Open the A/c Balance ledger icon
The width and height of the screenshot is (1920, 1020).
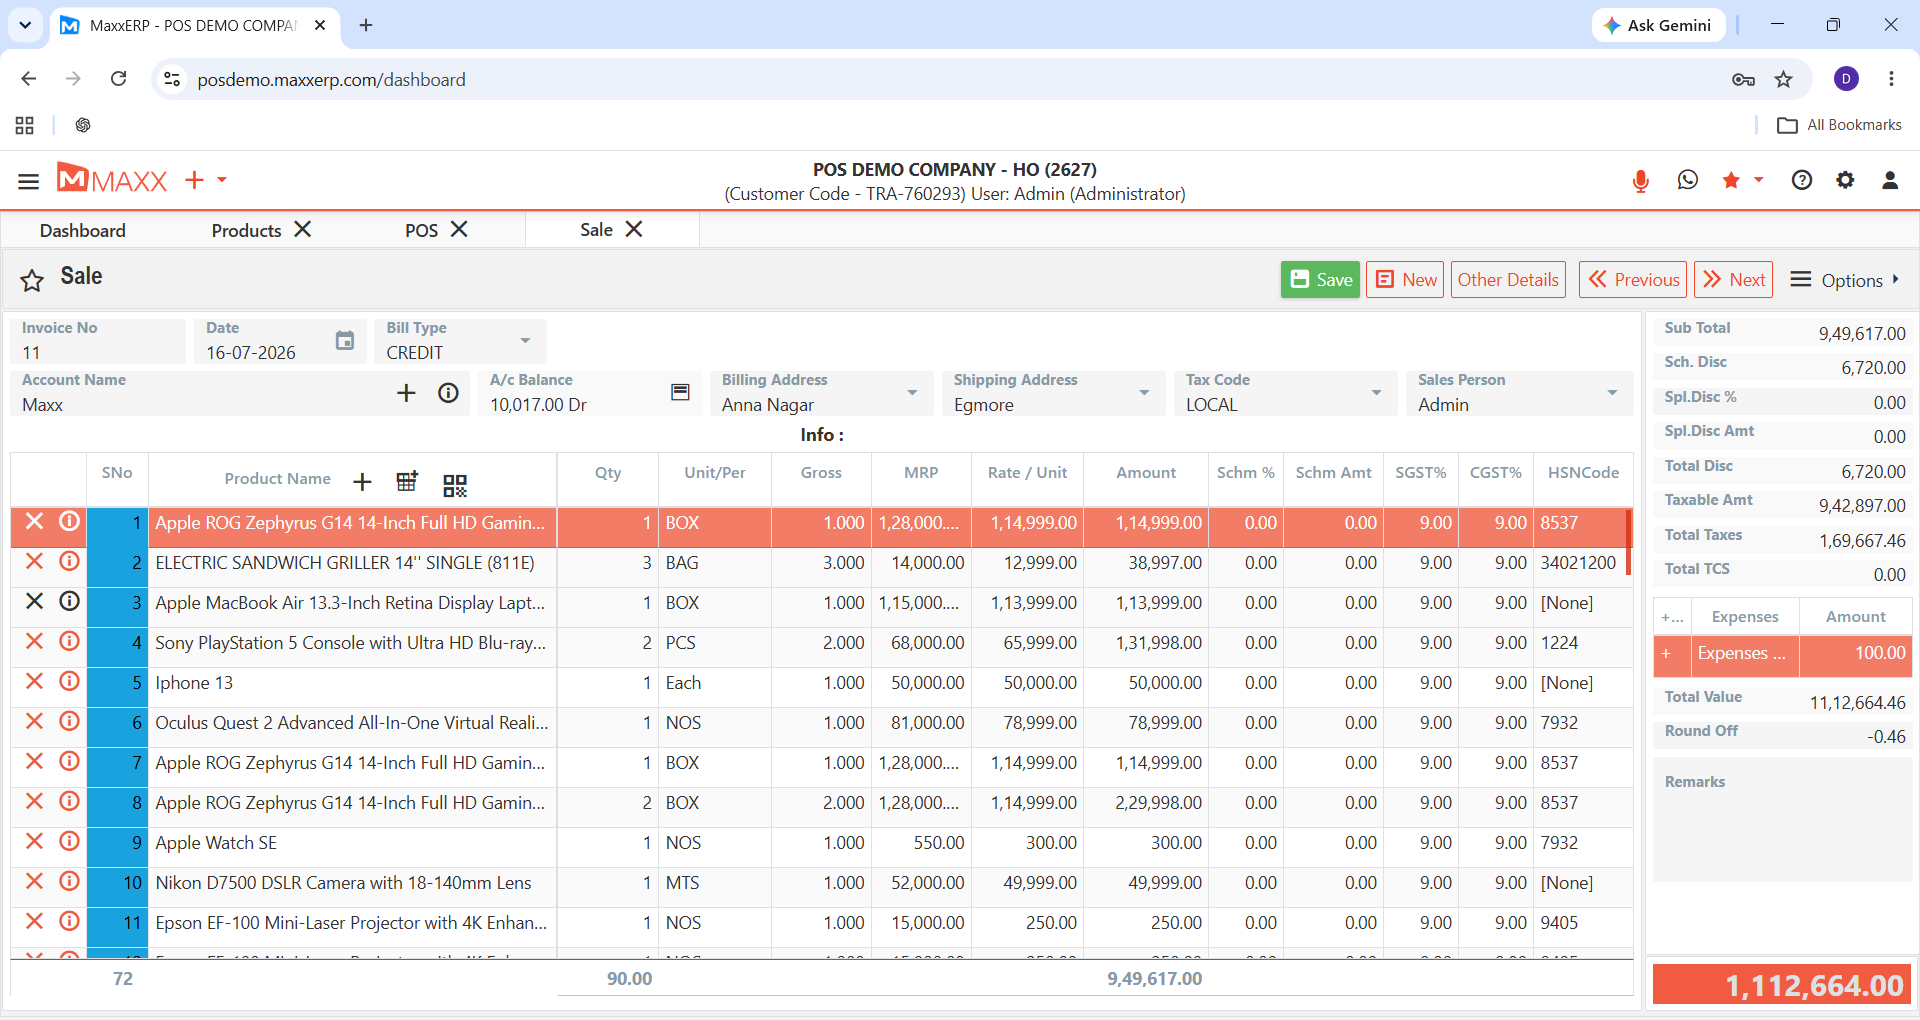pos(680,392)
